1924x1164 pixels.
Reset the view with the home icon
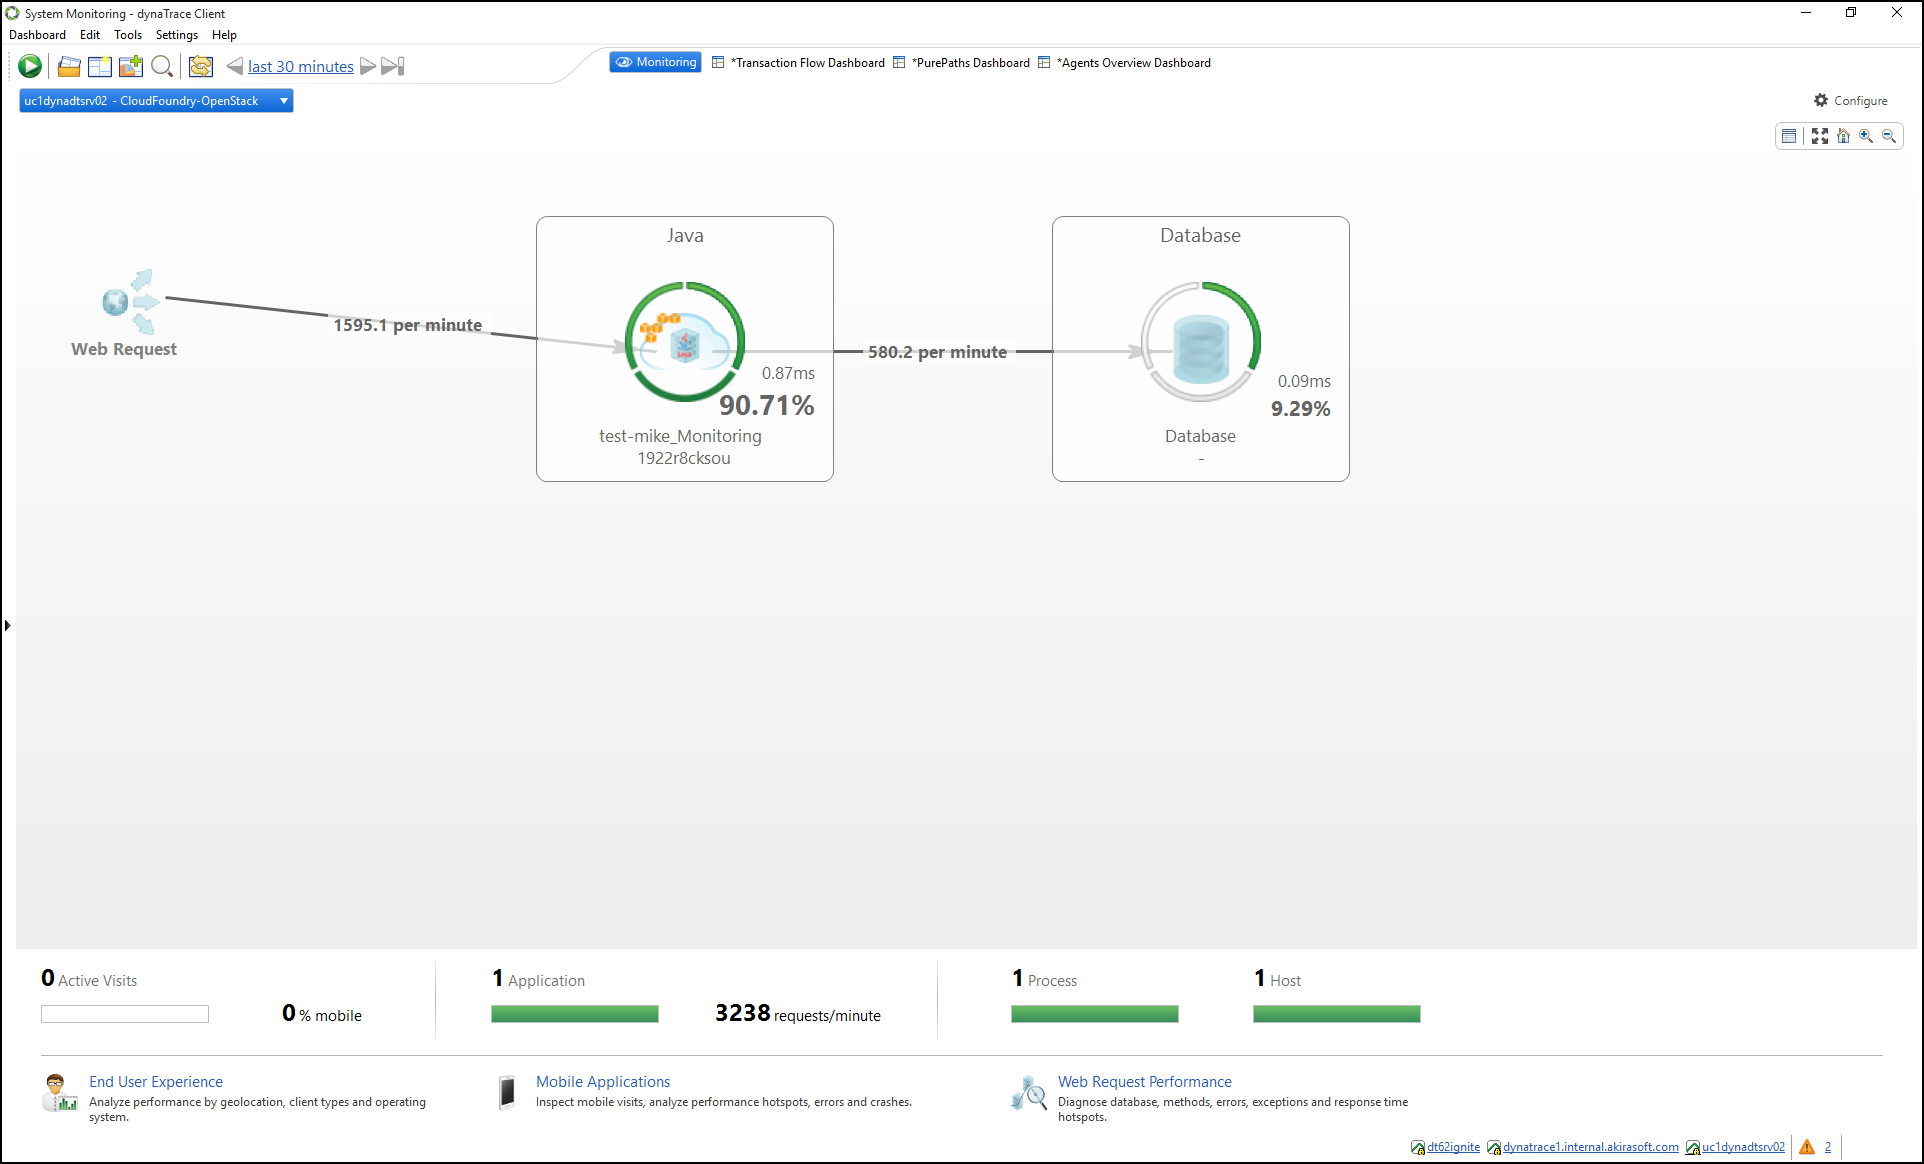click(x=1843, y=136)
